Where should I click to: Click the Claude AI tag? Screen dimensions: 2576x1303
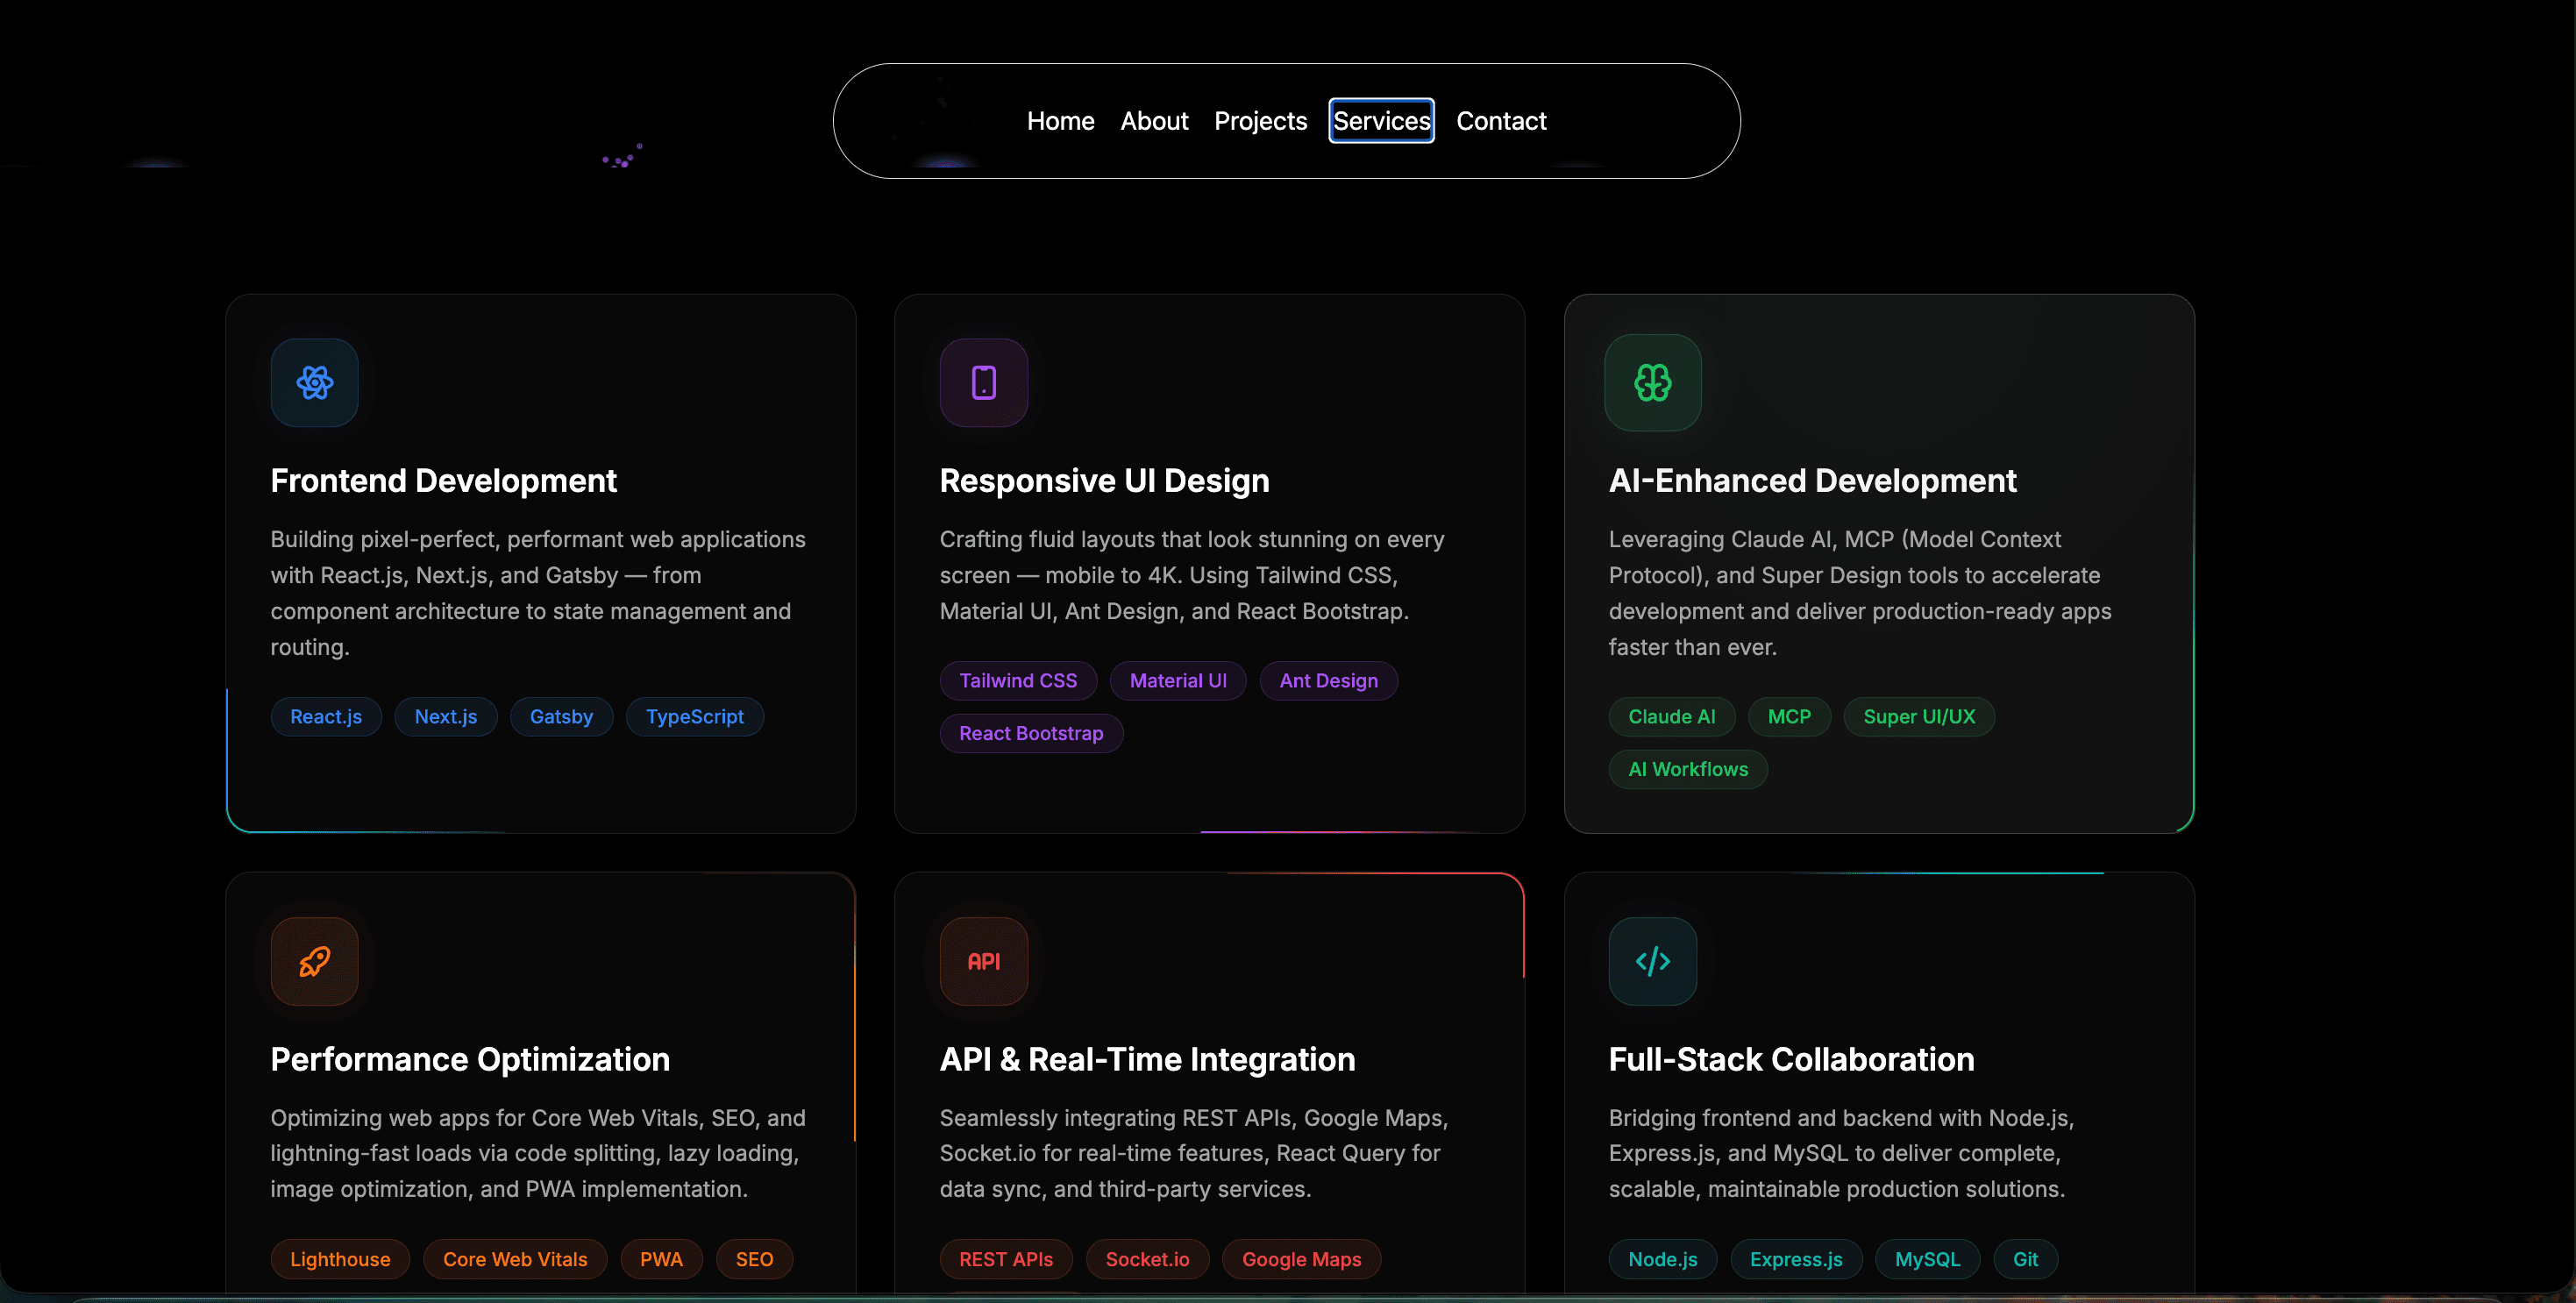(1672, 717)
